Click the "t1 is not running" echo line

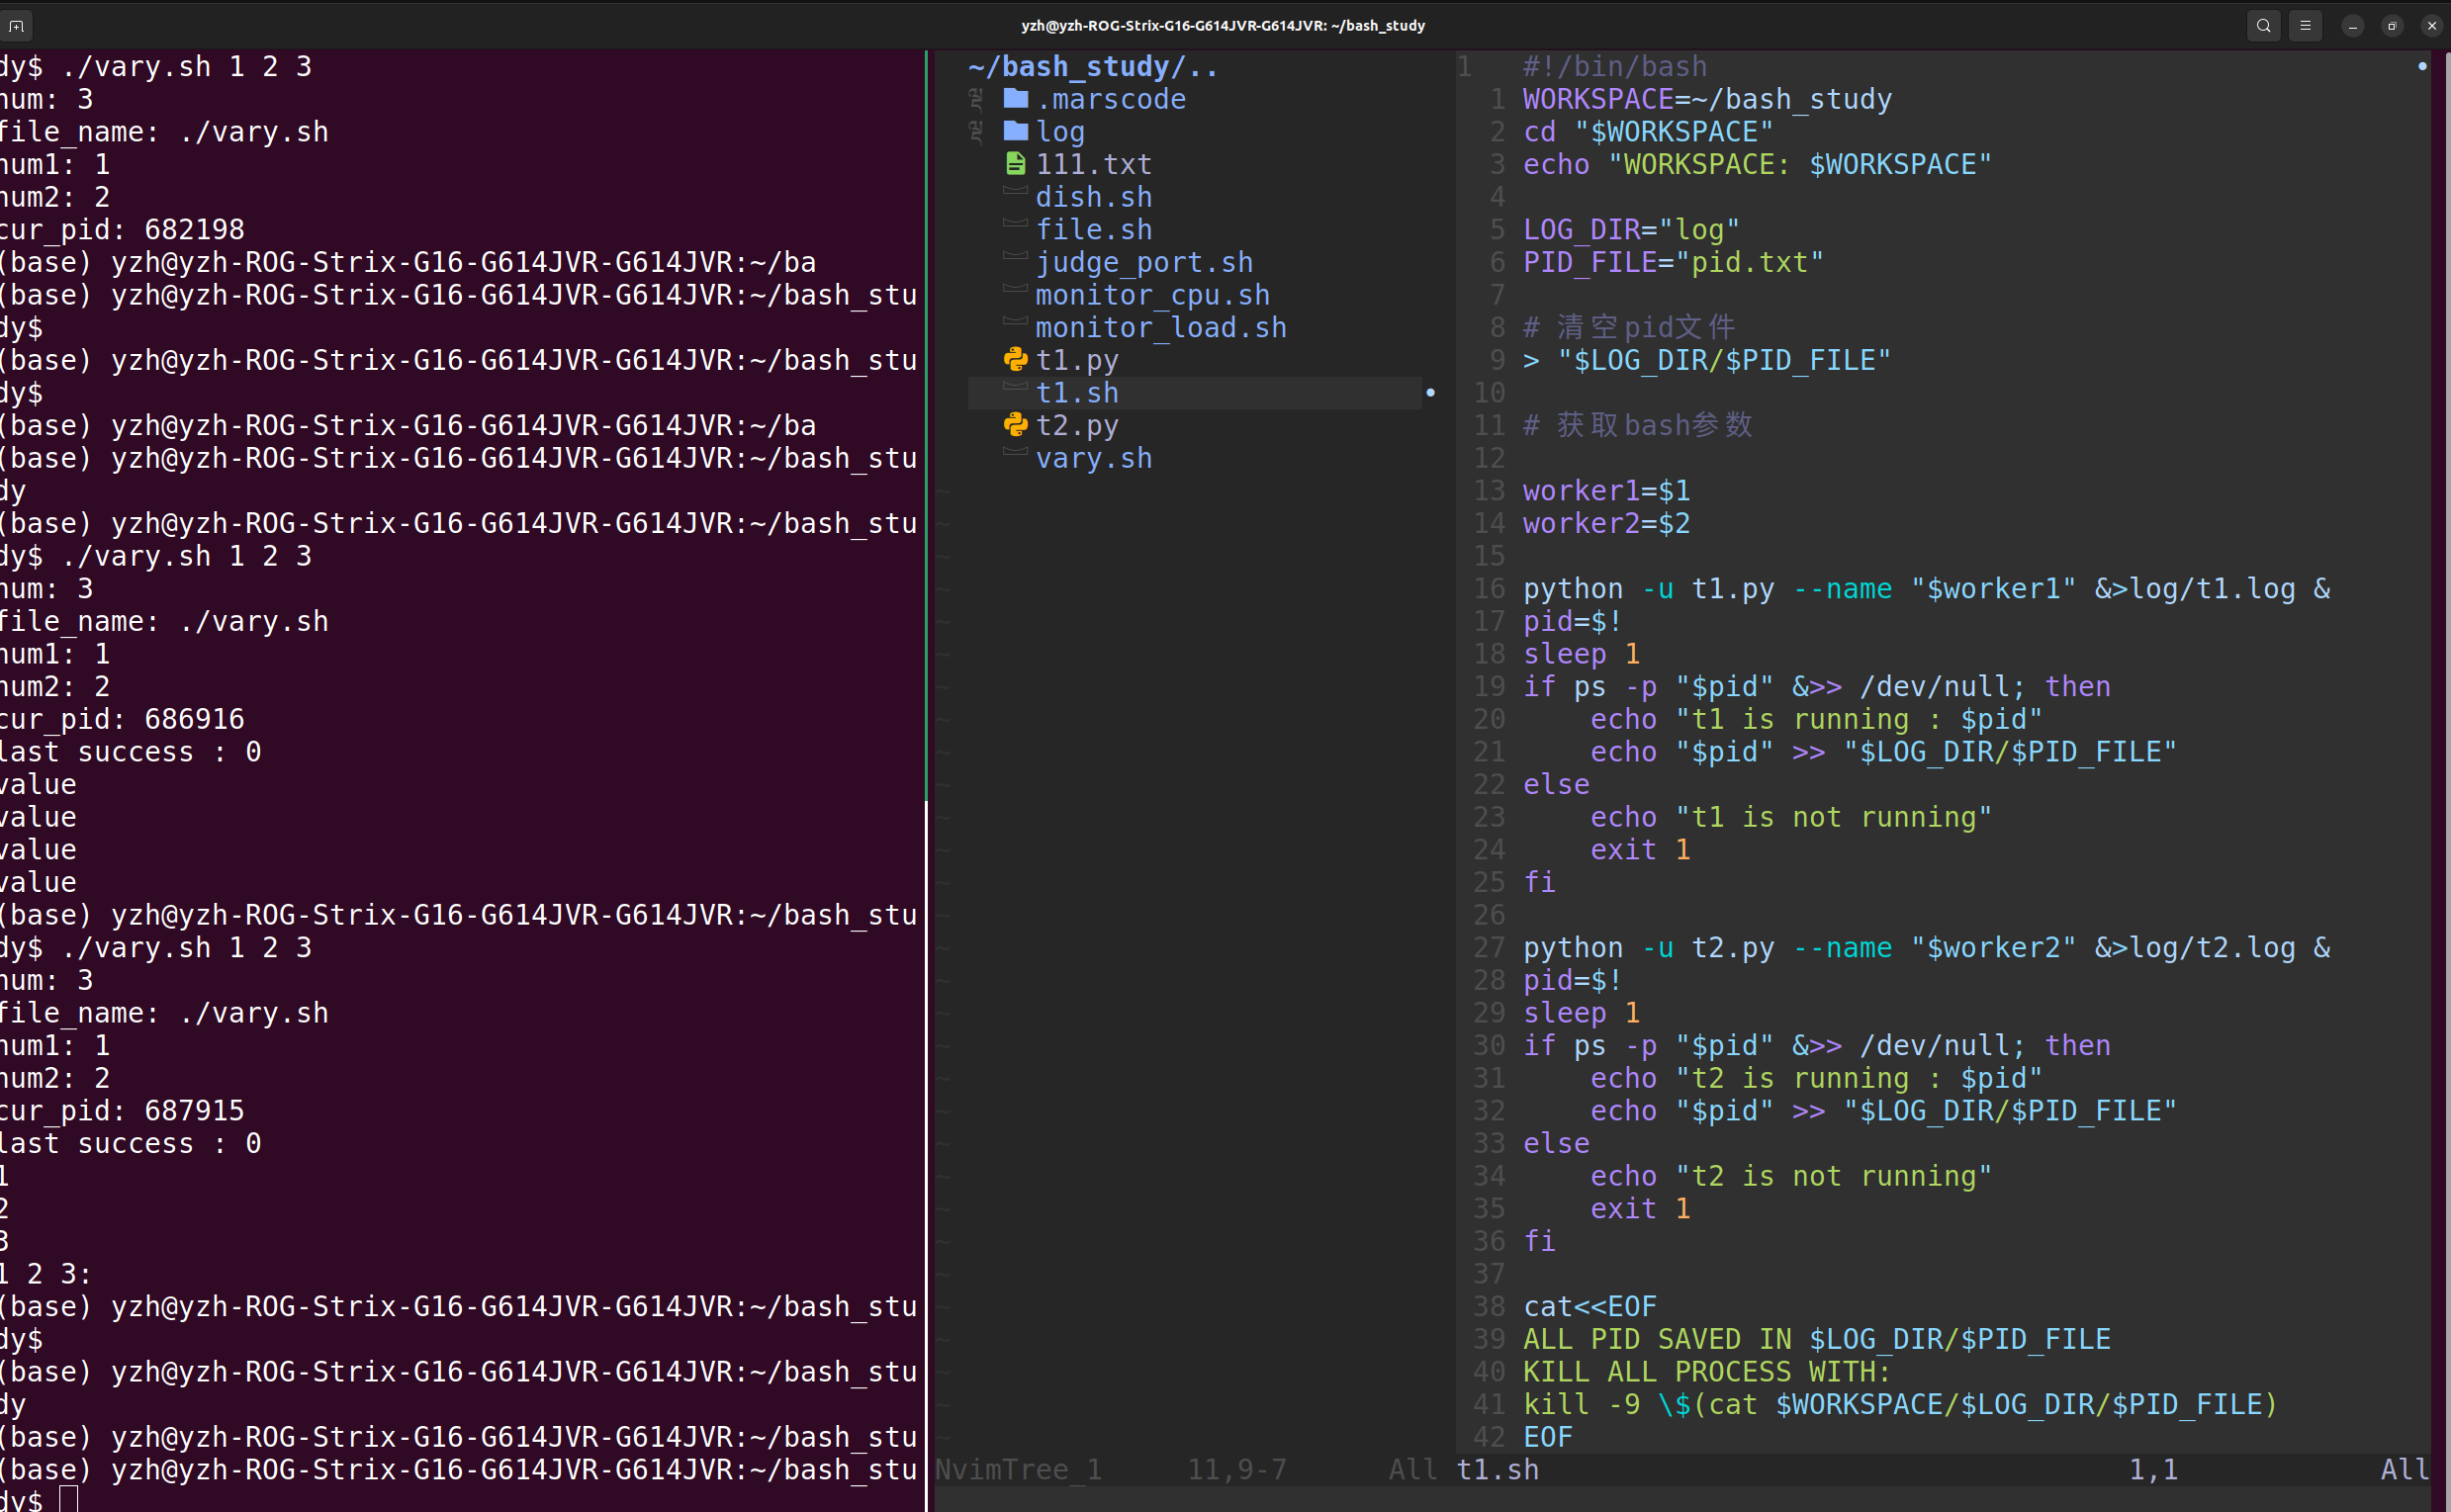[x=1791, y=817]
